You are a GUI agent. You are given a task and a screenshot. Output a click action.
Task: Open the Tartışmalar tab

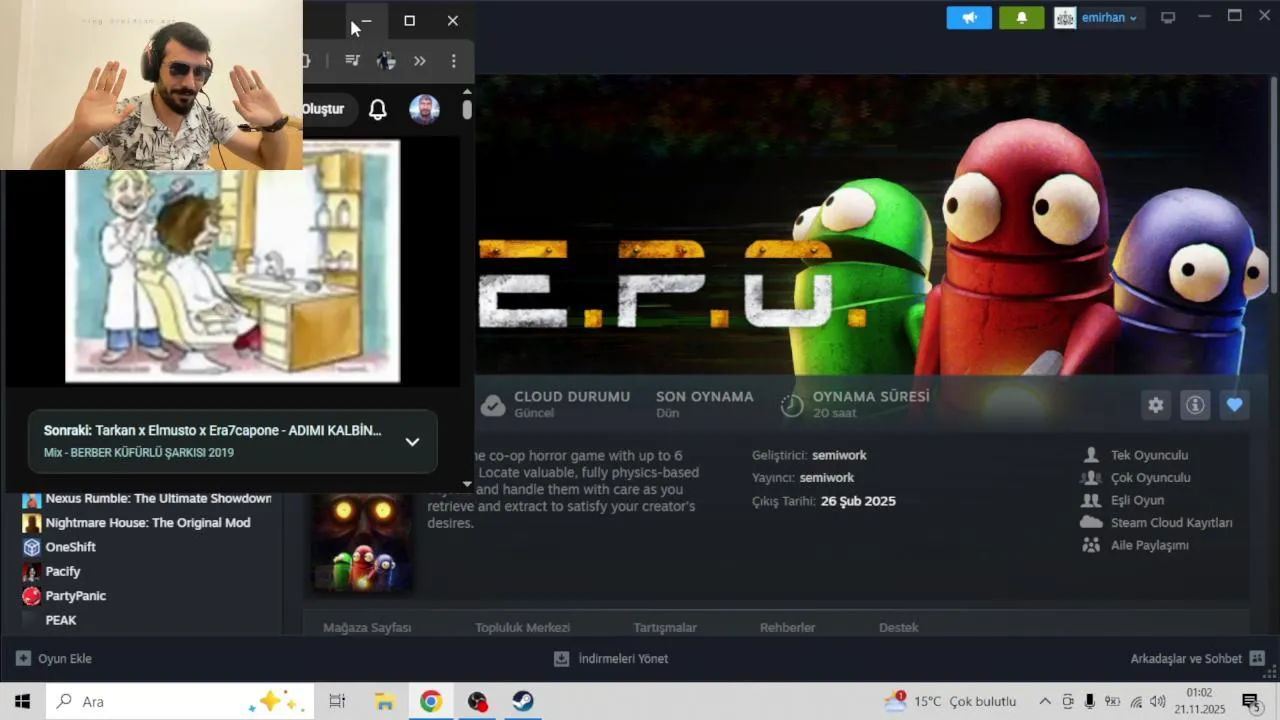[665, 627]
